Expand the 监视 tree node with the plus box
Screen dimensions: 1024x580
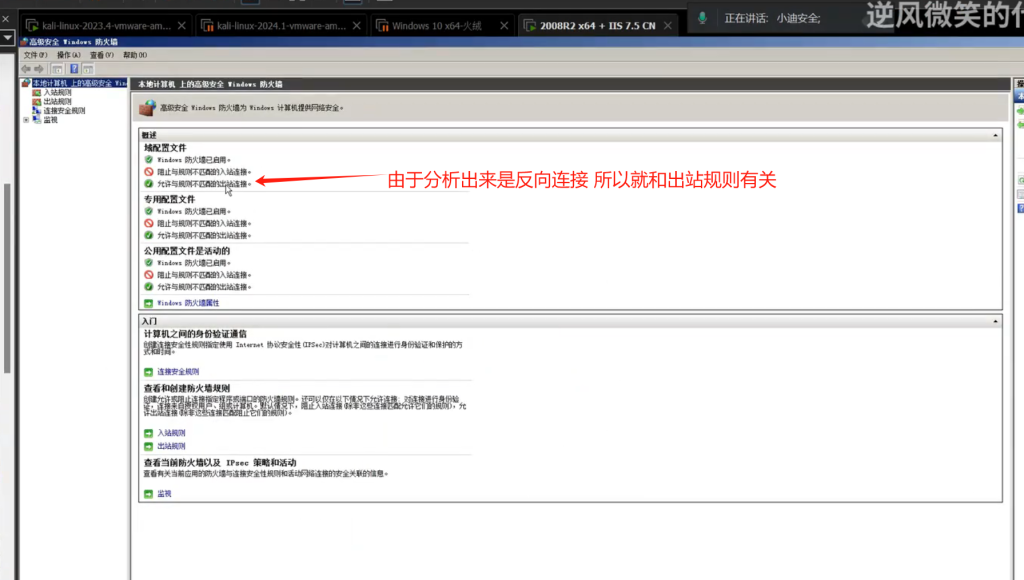coord(26,120)
